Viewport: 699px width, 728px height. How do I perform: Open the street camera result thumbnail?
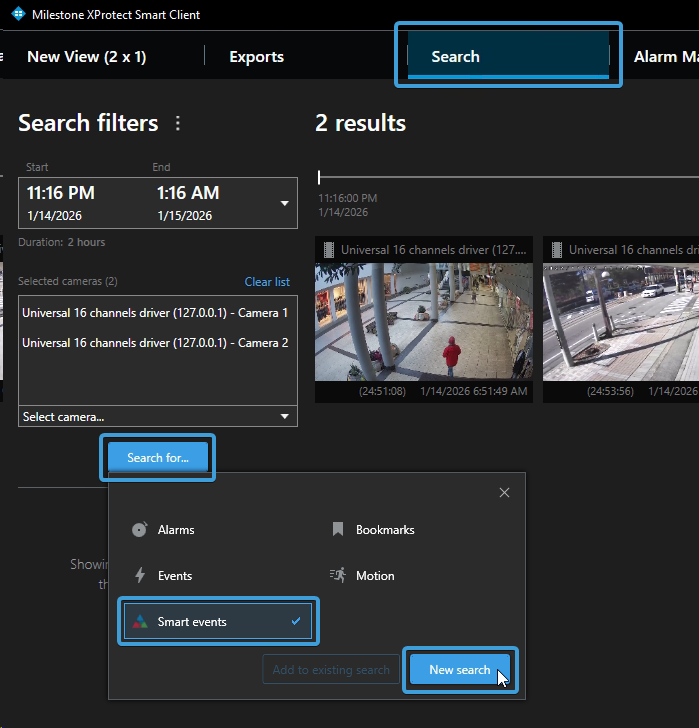point(621,322)
